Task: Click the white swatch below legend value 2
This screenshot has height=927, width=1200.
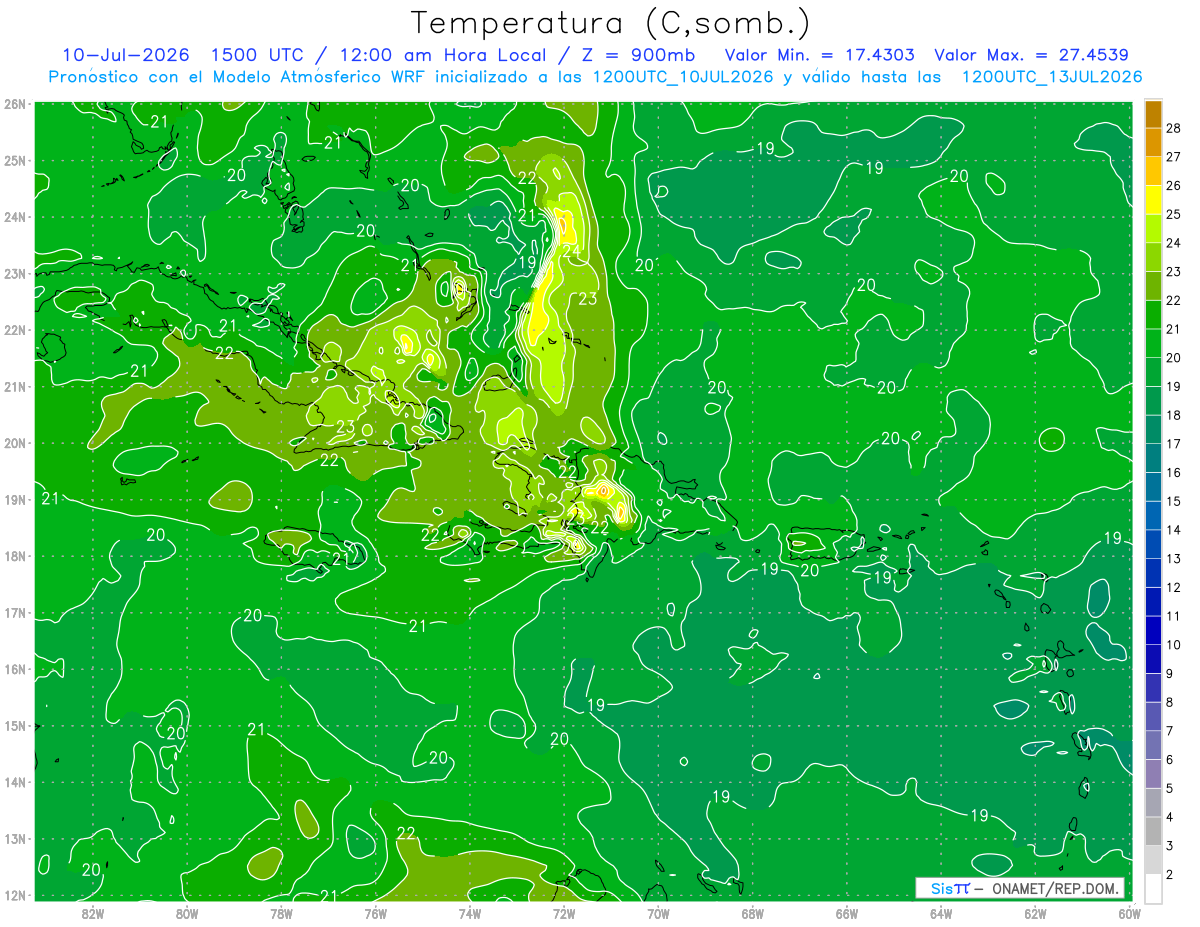Action: coord(1153,887)
